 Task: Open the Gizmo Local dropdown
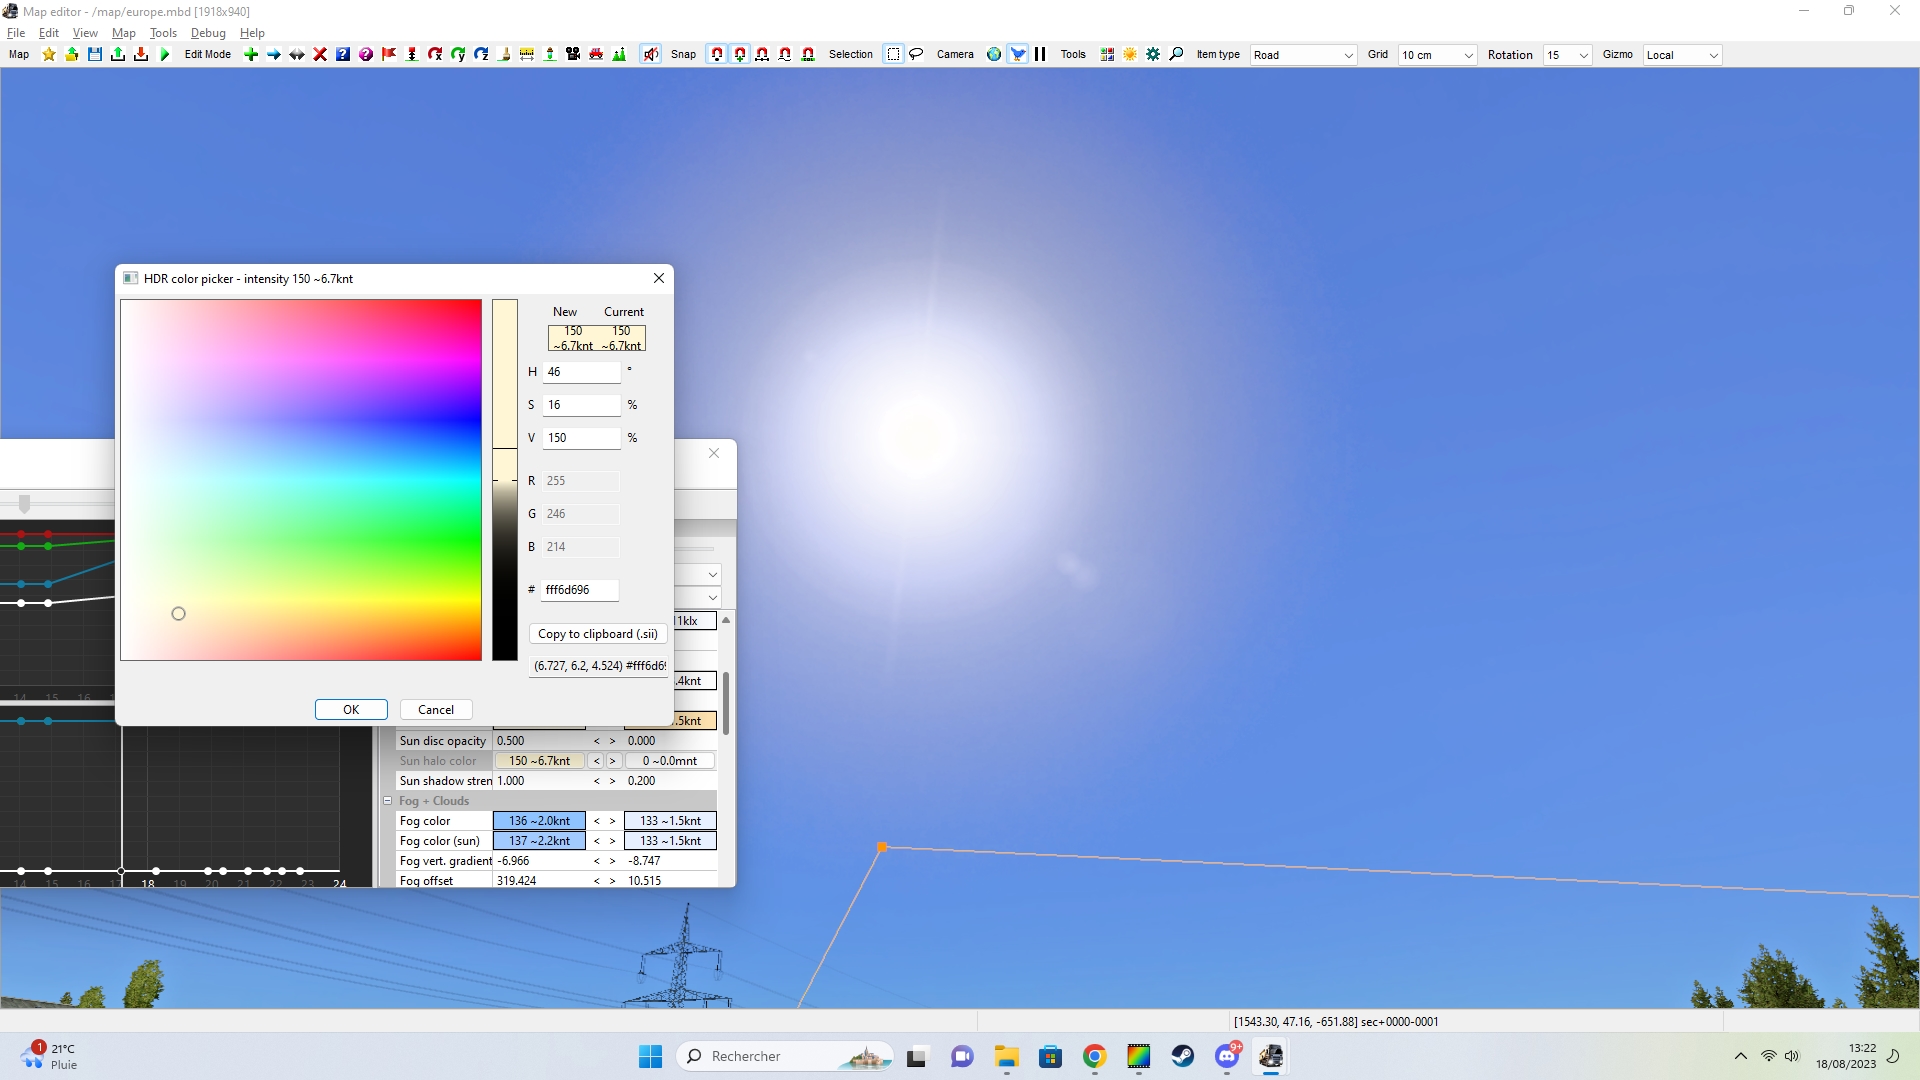click(1682, 55)
